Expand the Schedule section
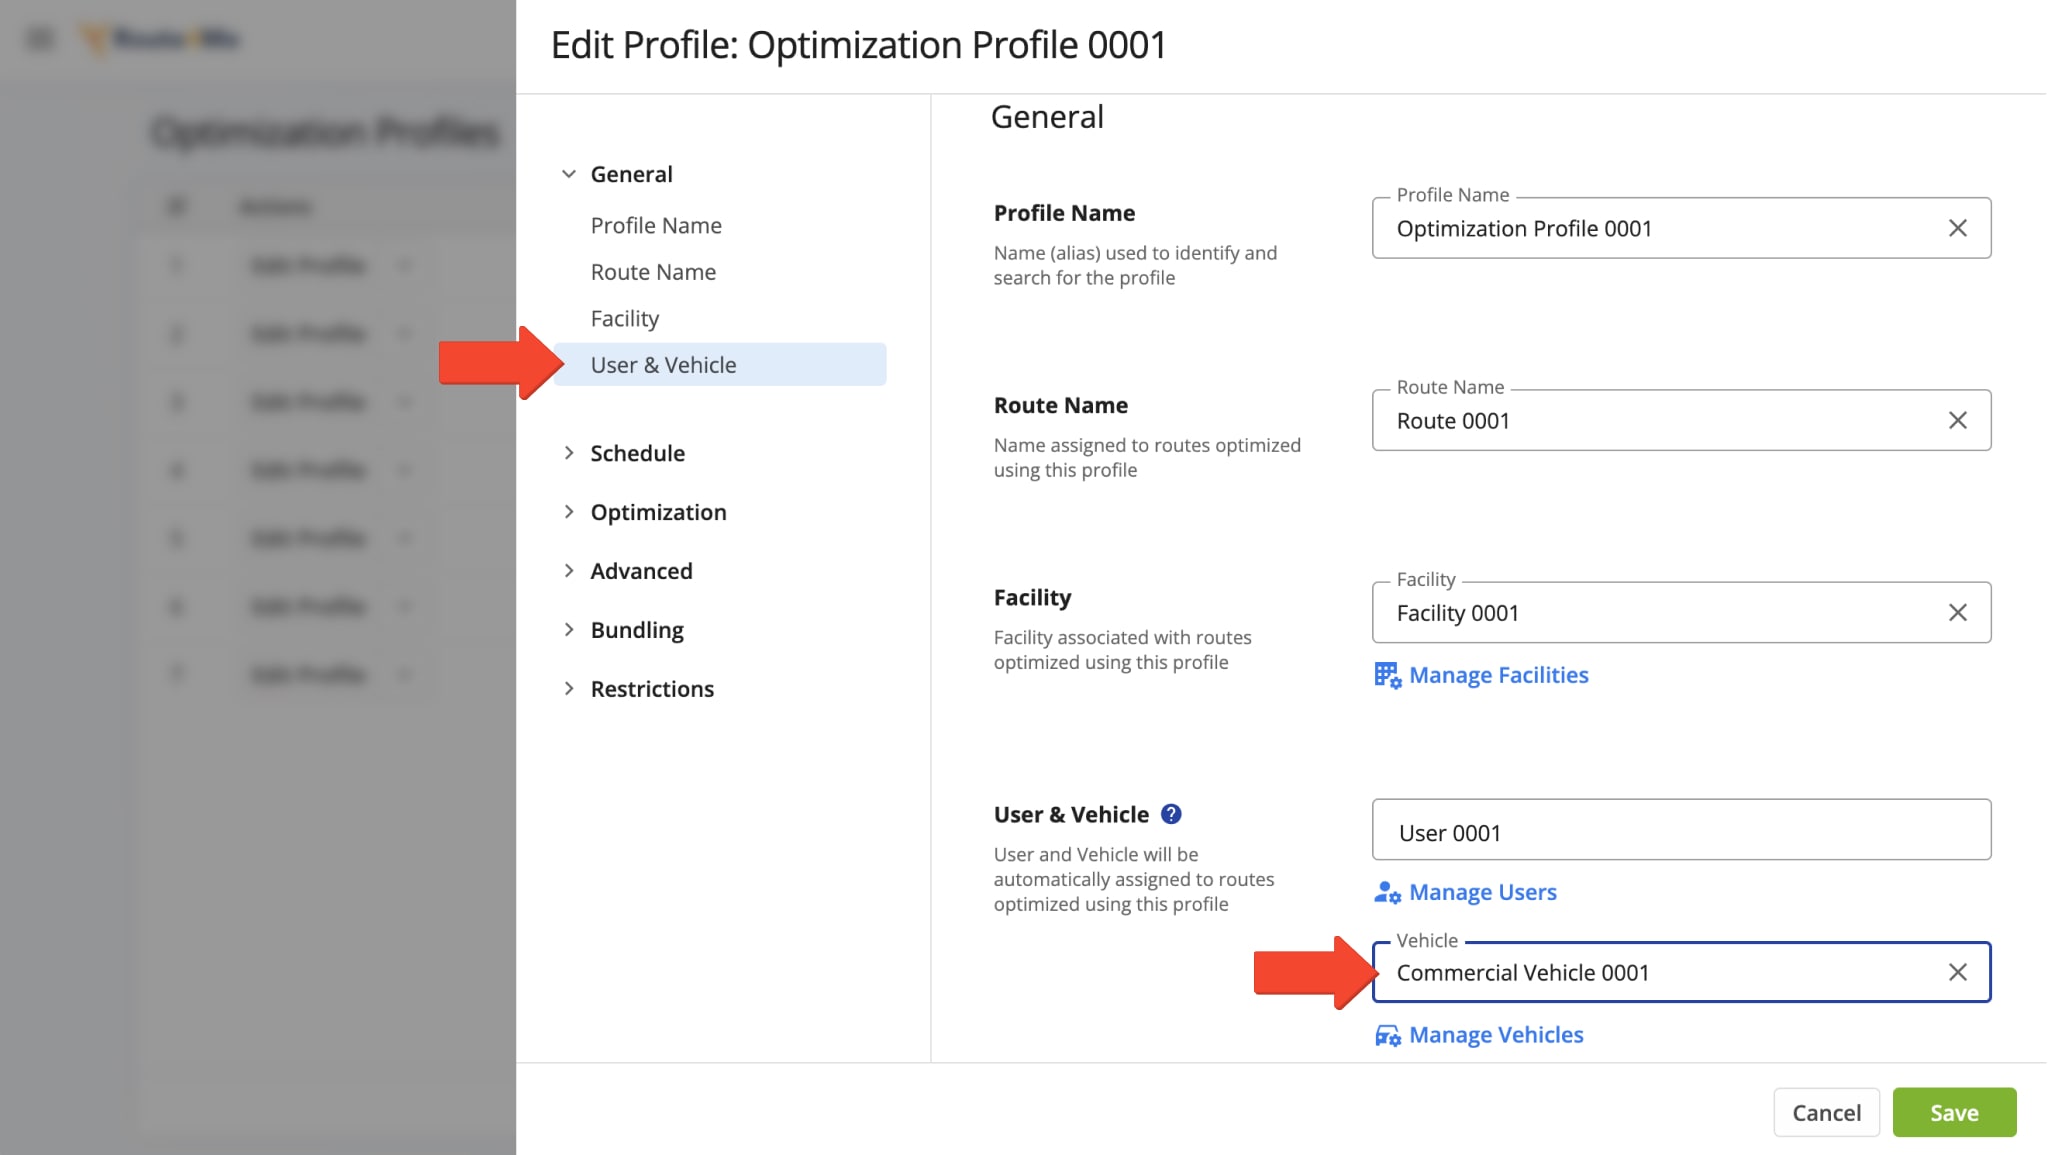Image resolution: width=2048 pixels, height=1155 pixels. [637, 452]
